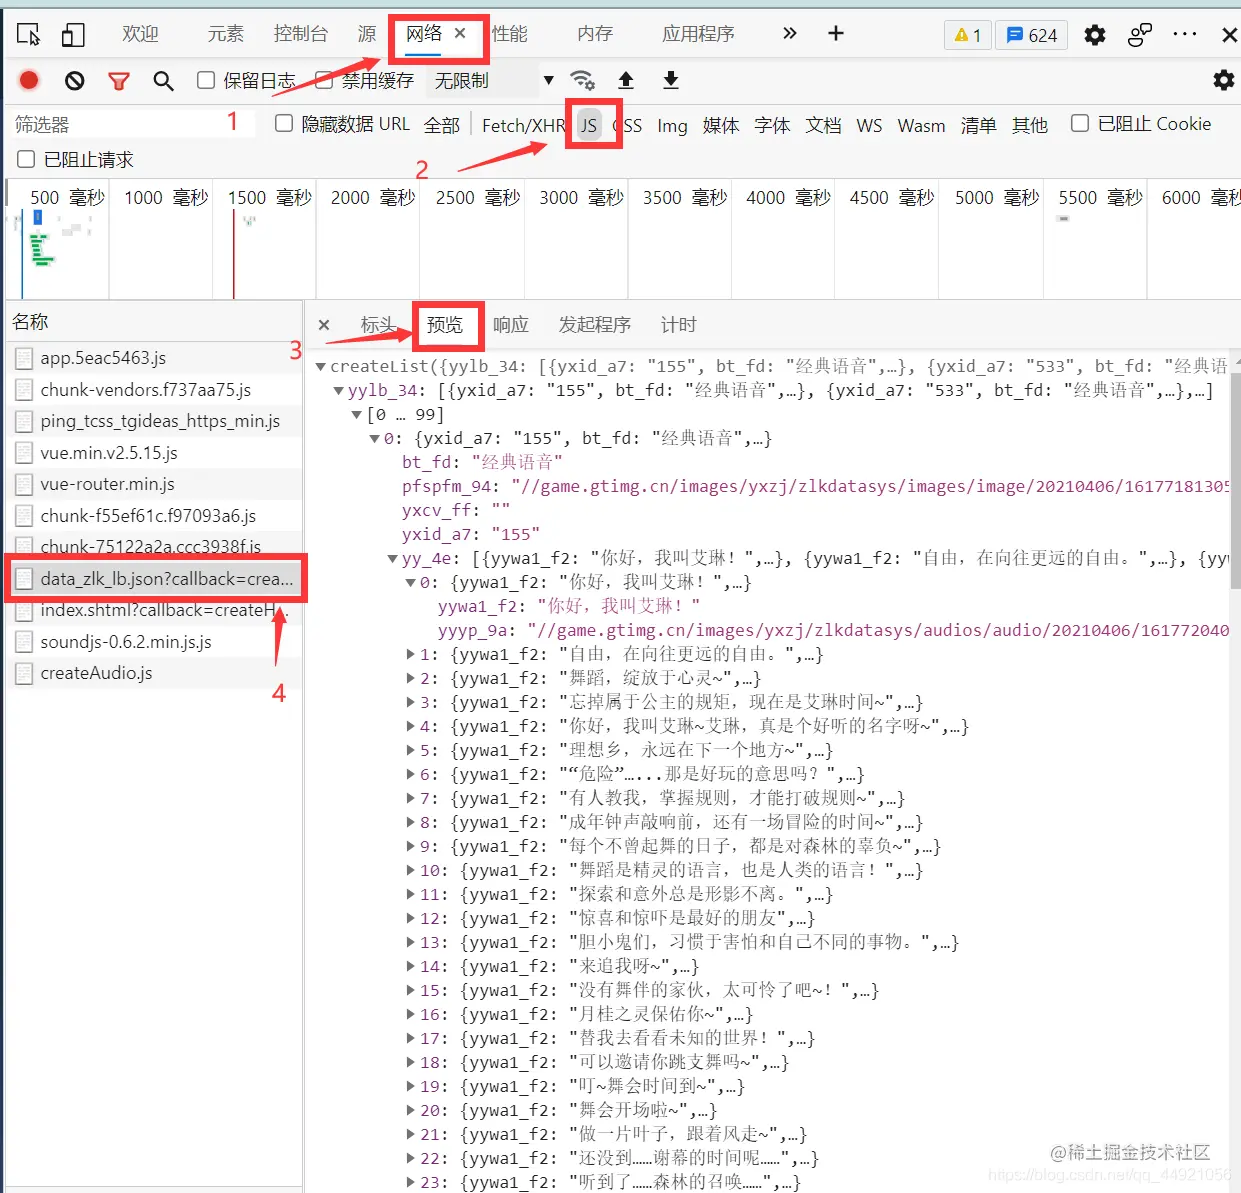Select the 响应 details tab
The height and width of the screenshot is (1193, 1241).
(x=511, y=325)
